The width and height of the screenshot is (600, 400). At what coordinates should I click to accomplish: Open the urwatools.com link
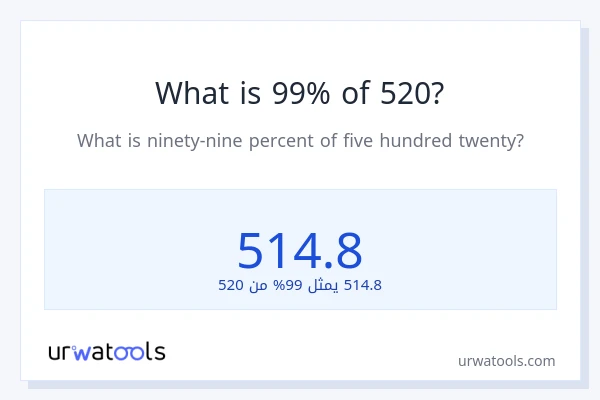point(506,360)
